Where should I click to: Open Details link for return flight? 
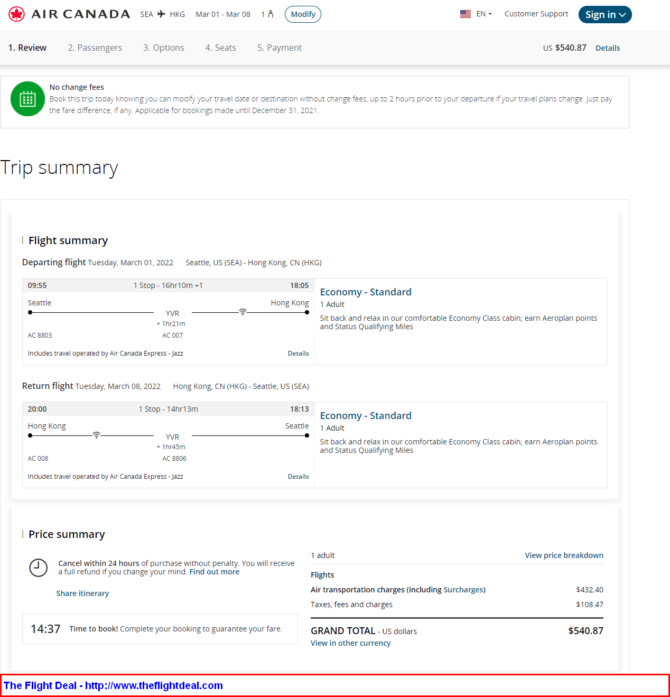pyautogui.click(x=298, y=477)
